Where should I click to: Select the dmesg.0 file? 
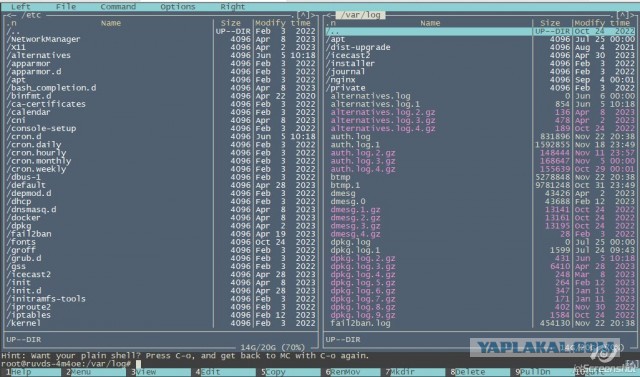tap(480, 202)
